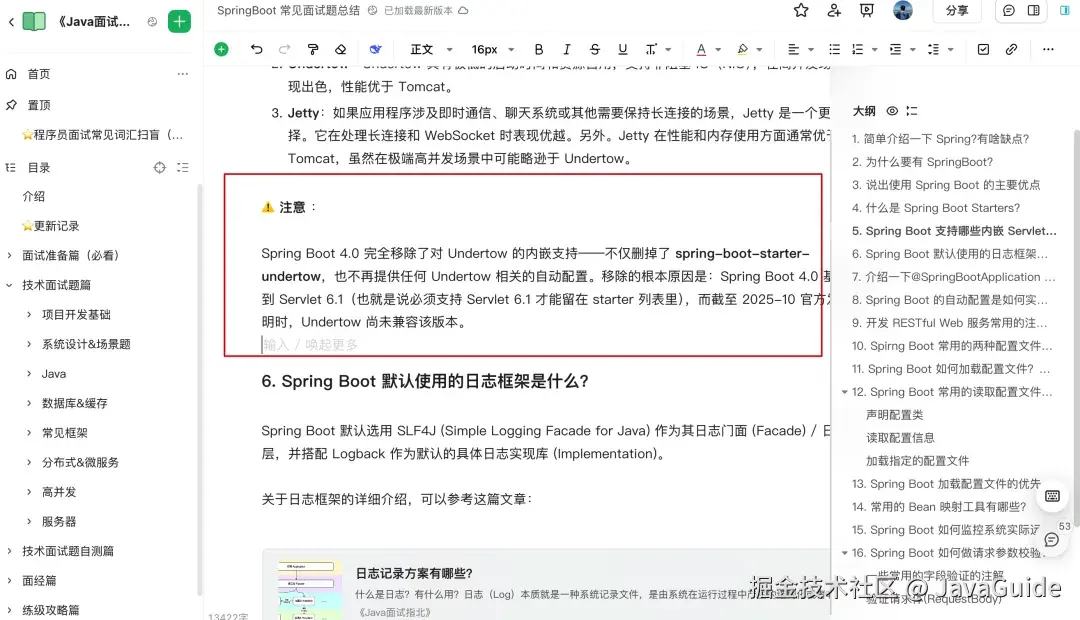The width and height of the screenshot is (1080, 620).
Task: Expand 分布式&微服务 folder
Action: tap(29, 462)
